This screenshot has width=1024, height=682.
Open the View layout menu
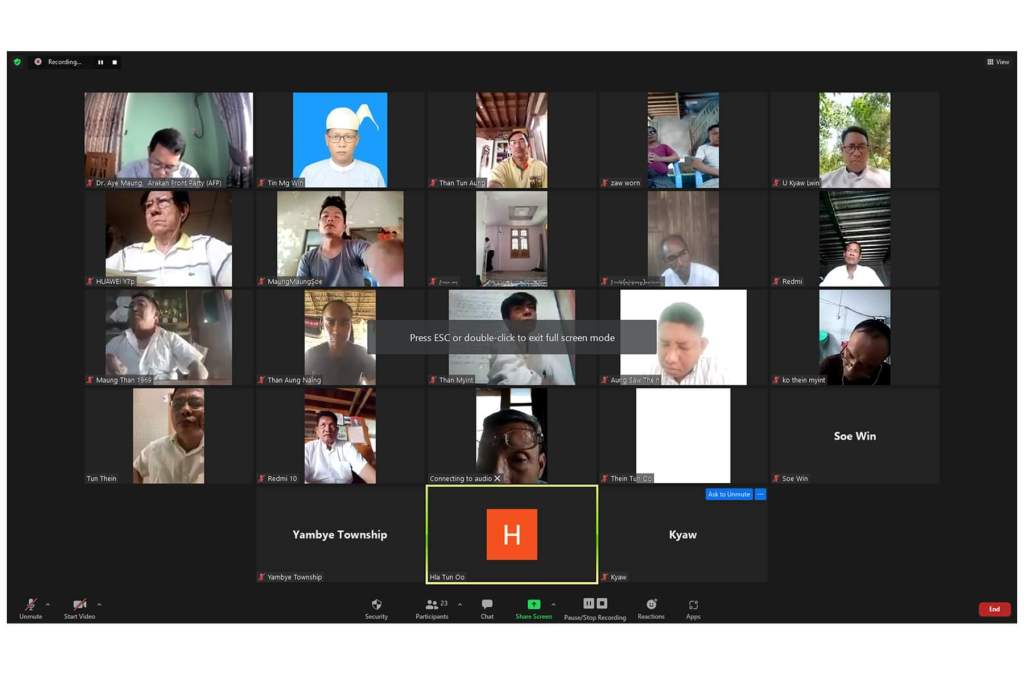tap(998, 62)
